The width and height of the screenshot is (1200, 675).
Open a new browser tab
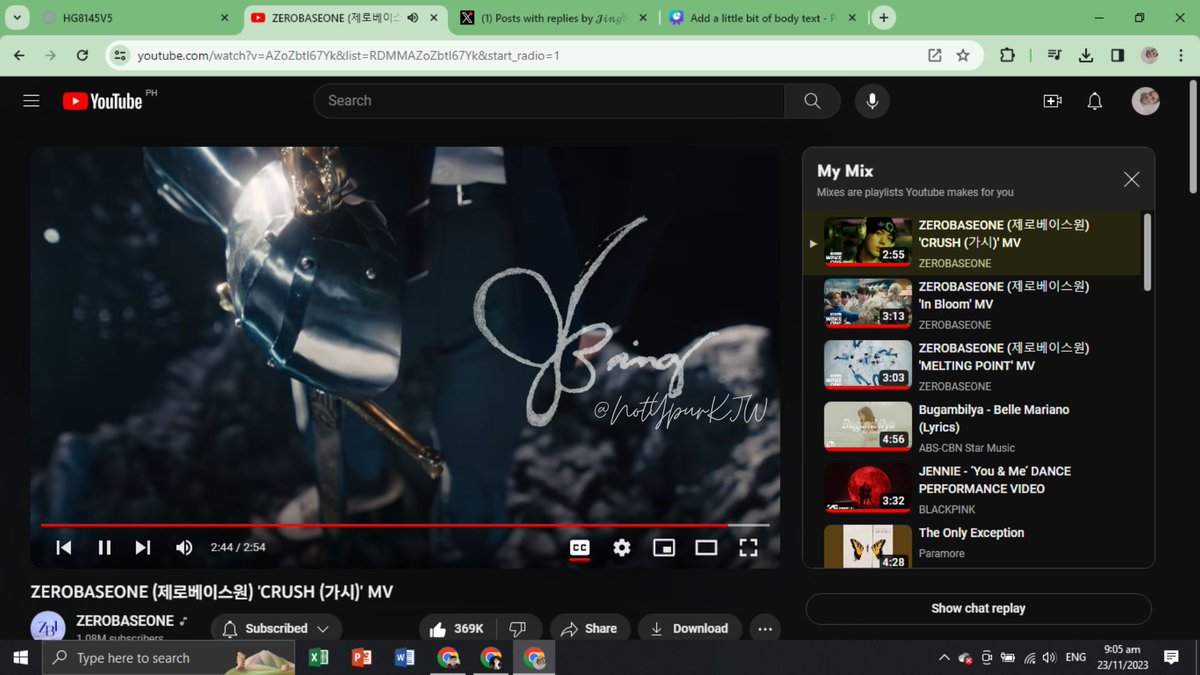click(x=884, y=18)
